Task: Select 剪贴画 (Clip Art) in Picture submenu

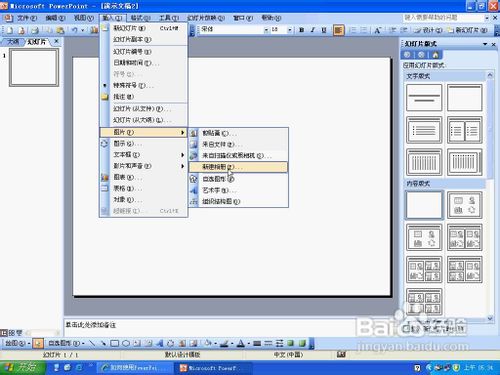Action: pos(238,133)
